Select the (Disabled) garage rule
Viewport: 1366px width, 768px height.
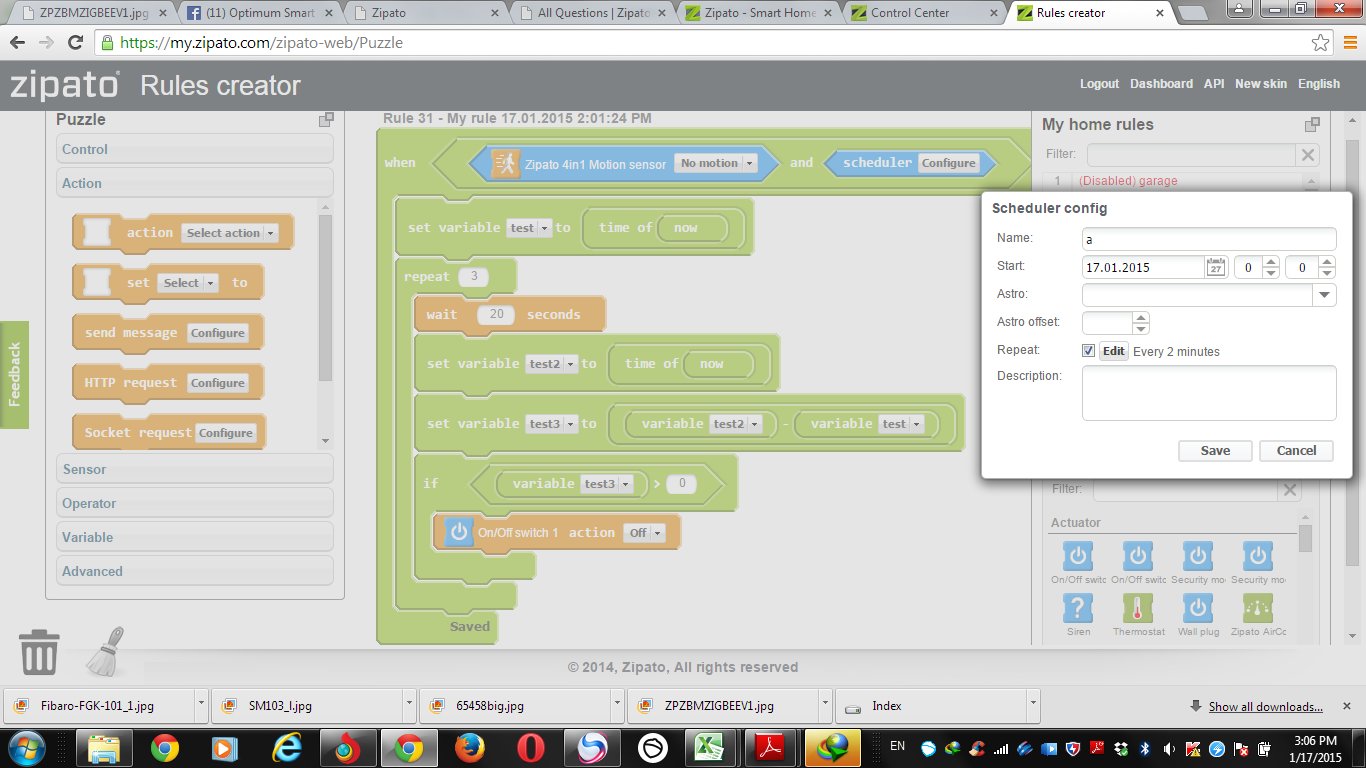click(x=1128, y=181)
